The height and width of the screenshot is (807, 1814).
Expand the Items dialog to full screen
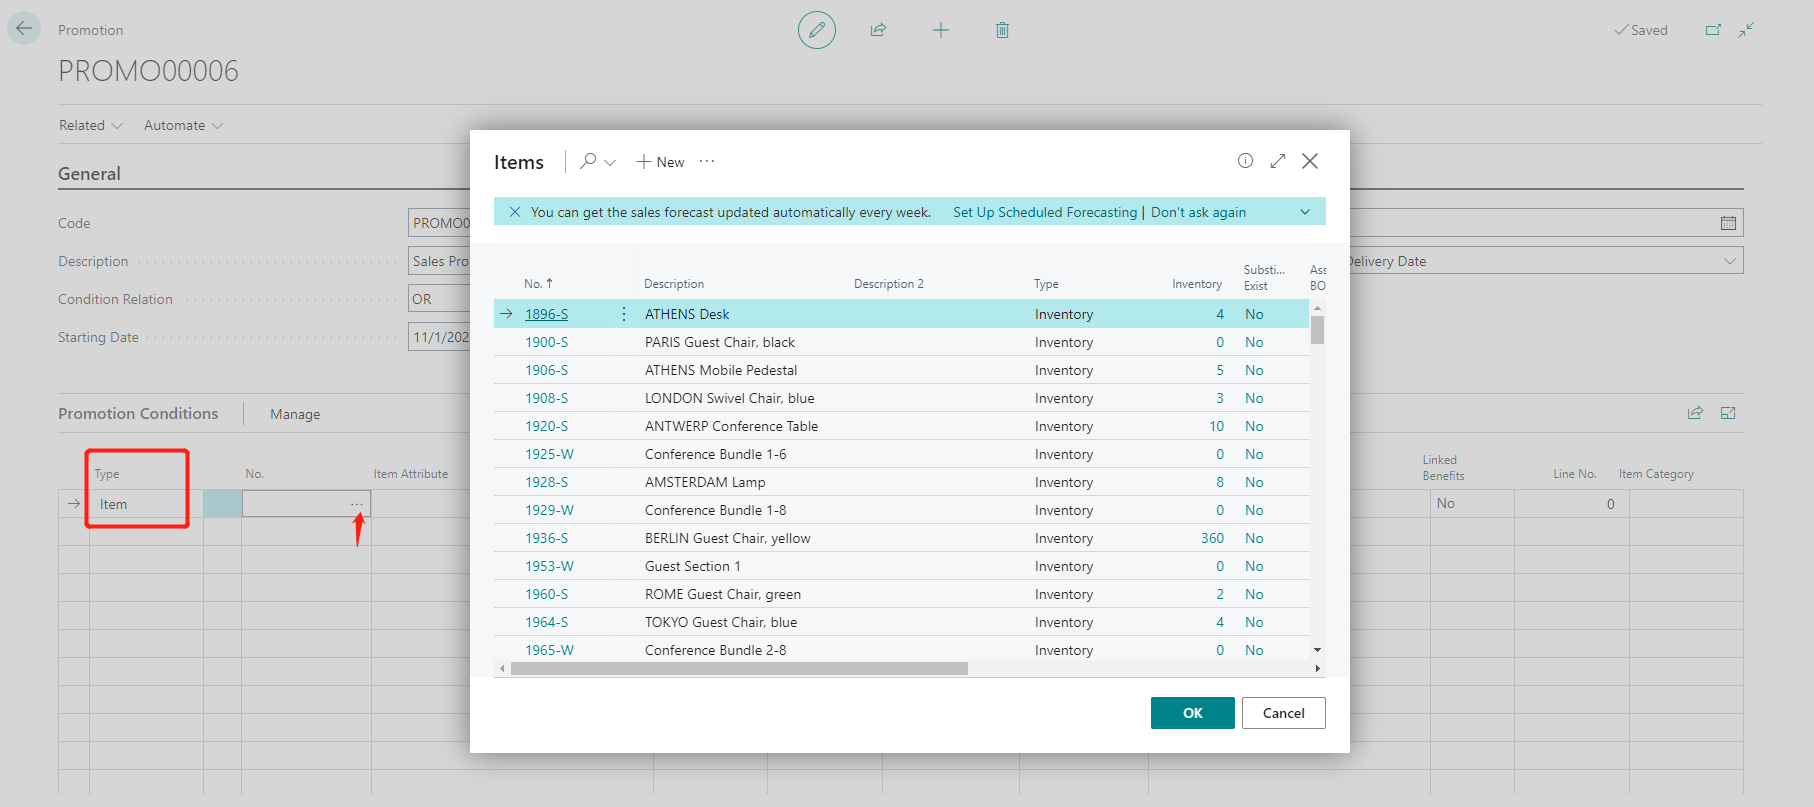[1278, 160]
